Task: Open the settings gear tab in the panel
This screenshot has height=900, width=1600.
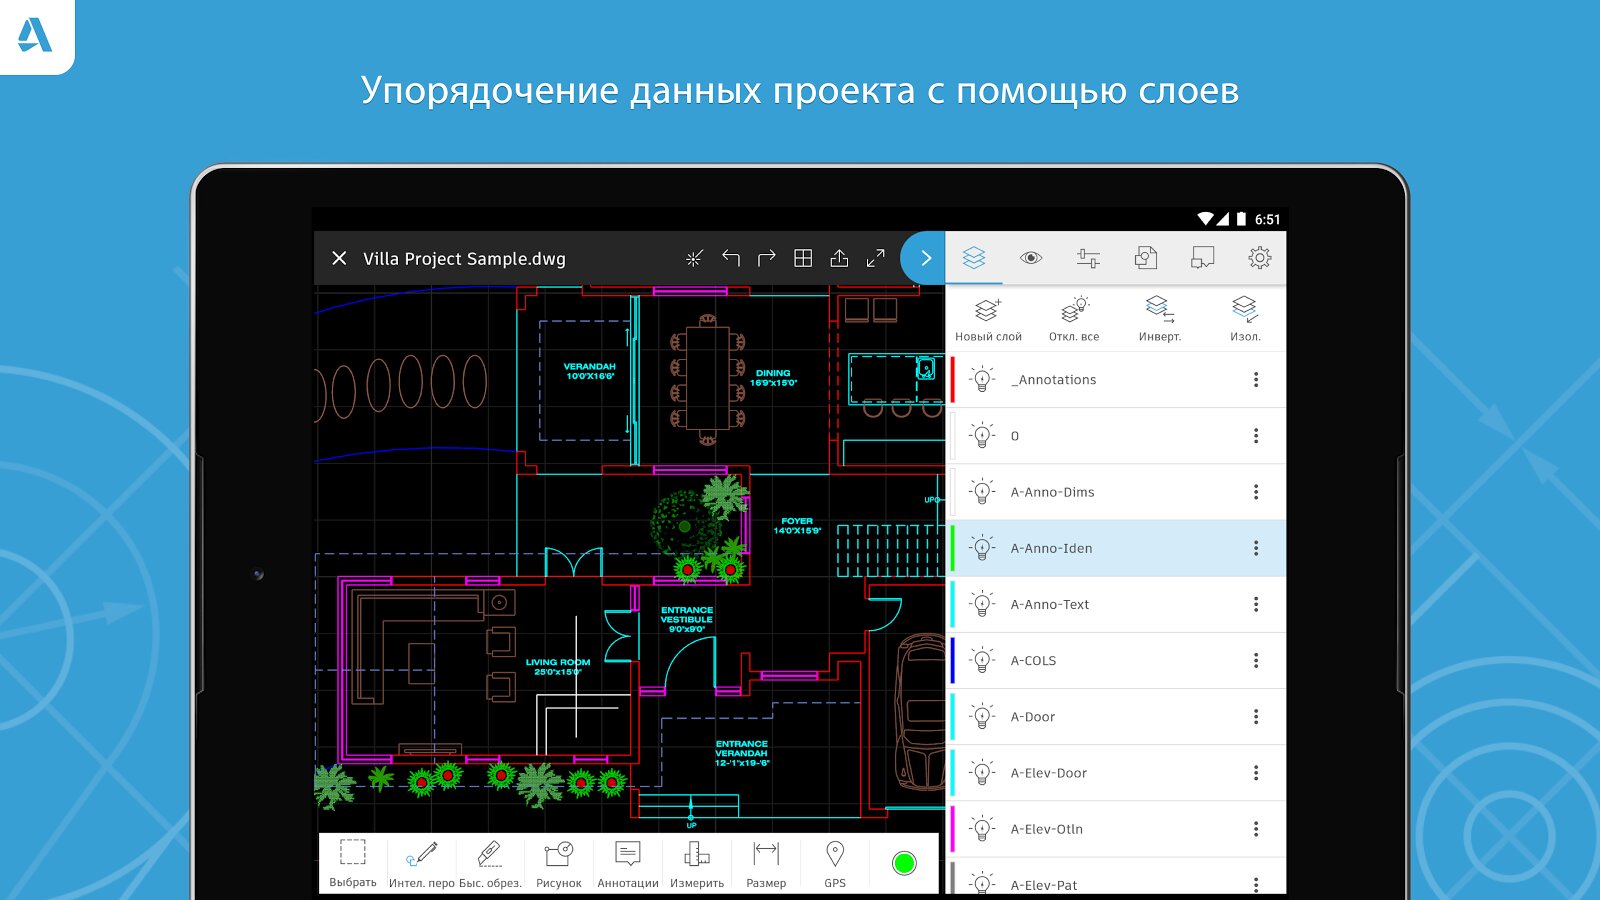Action: click(x=1259, y=258)
